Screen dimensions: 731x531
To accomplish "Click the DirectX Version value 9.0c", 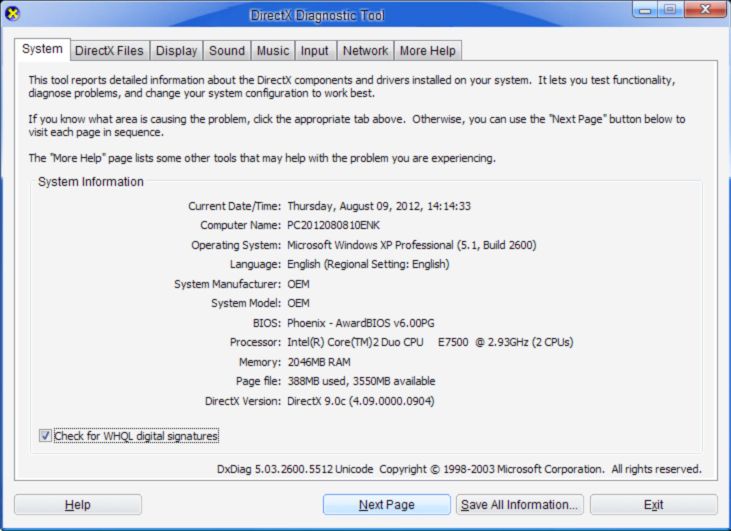I will tap(361, 401).
